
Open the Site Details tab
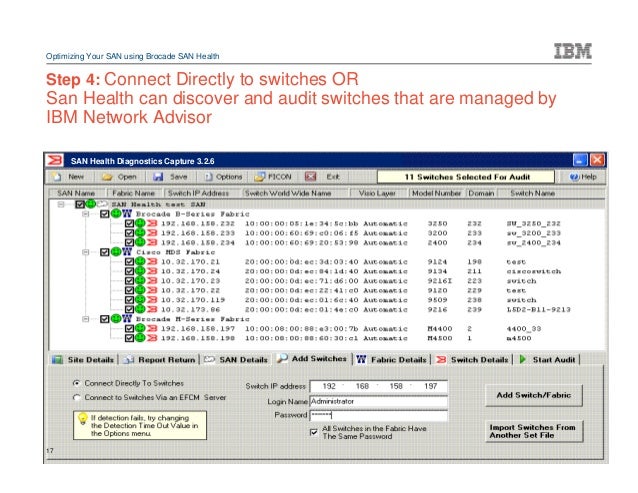point(83,360)
